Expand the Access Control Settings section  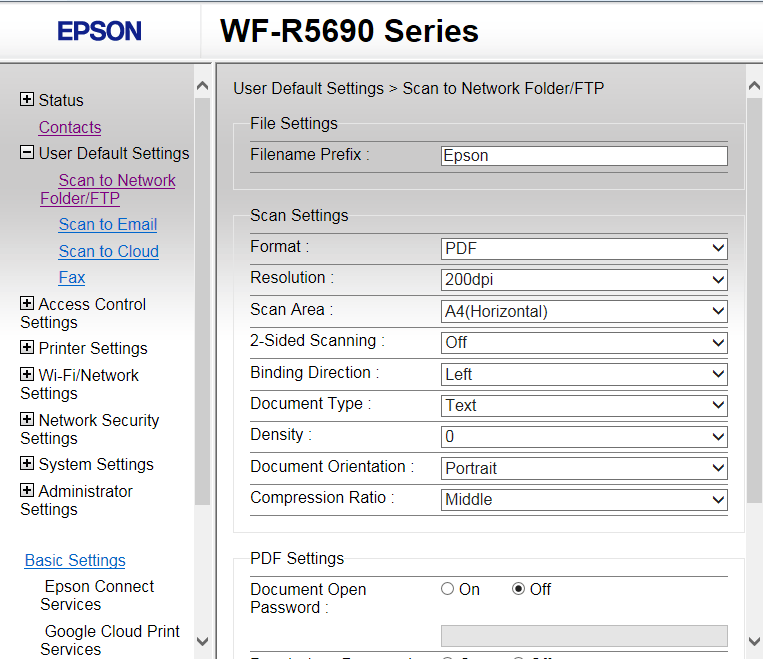(27, 304)
